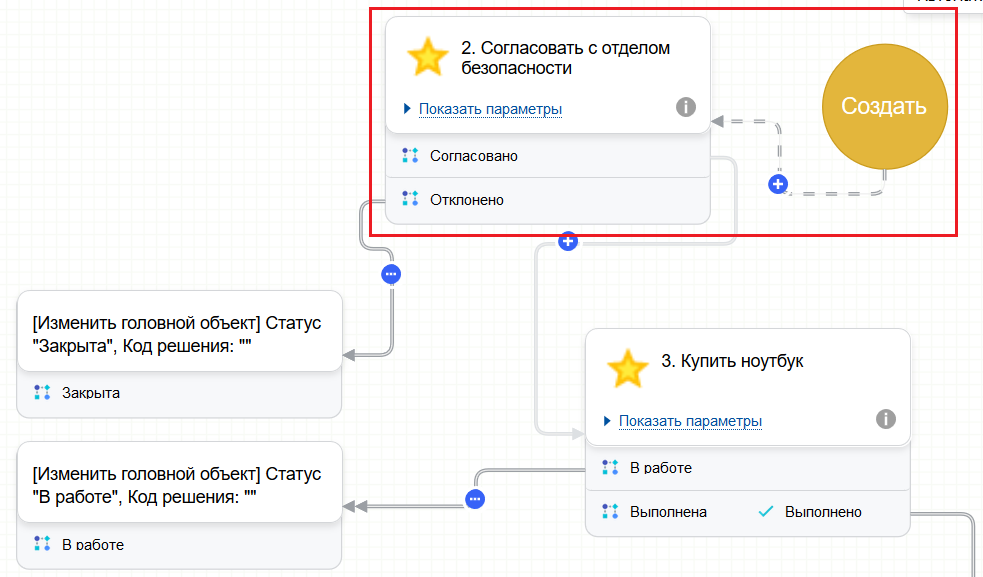Screen dimensions: 983x577
Task: Open info icon on 'Купить ноутбук' step
Action: 886,420
